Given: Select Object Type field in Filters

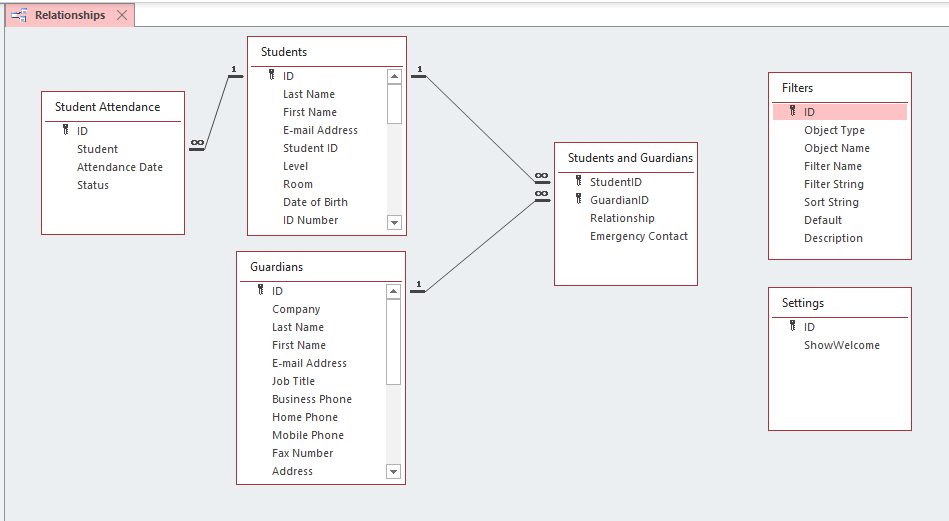Looking at the screenshot, I should coord(834,130).
